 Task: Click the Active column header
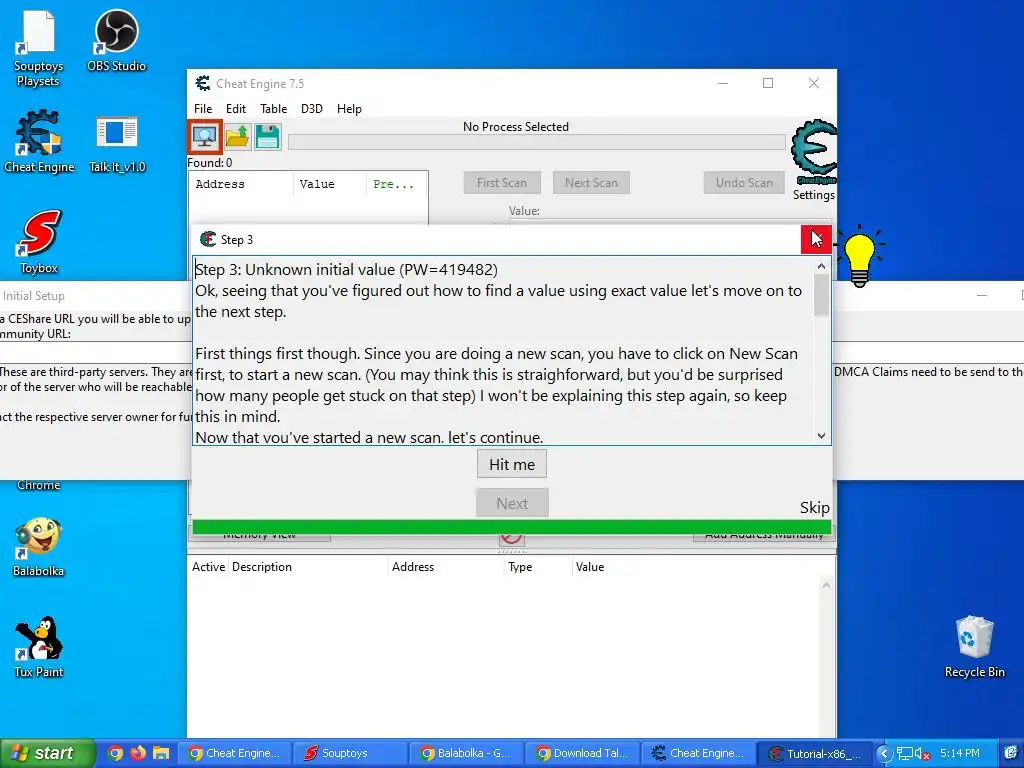(x=208, y=567)
